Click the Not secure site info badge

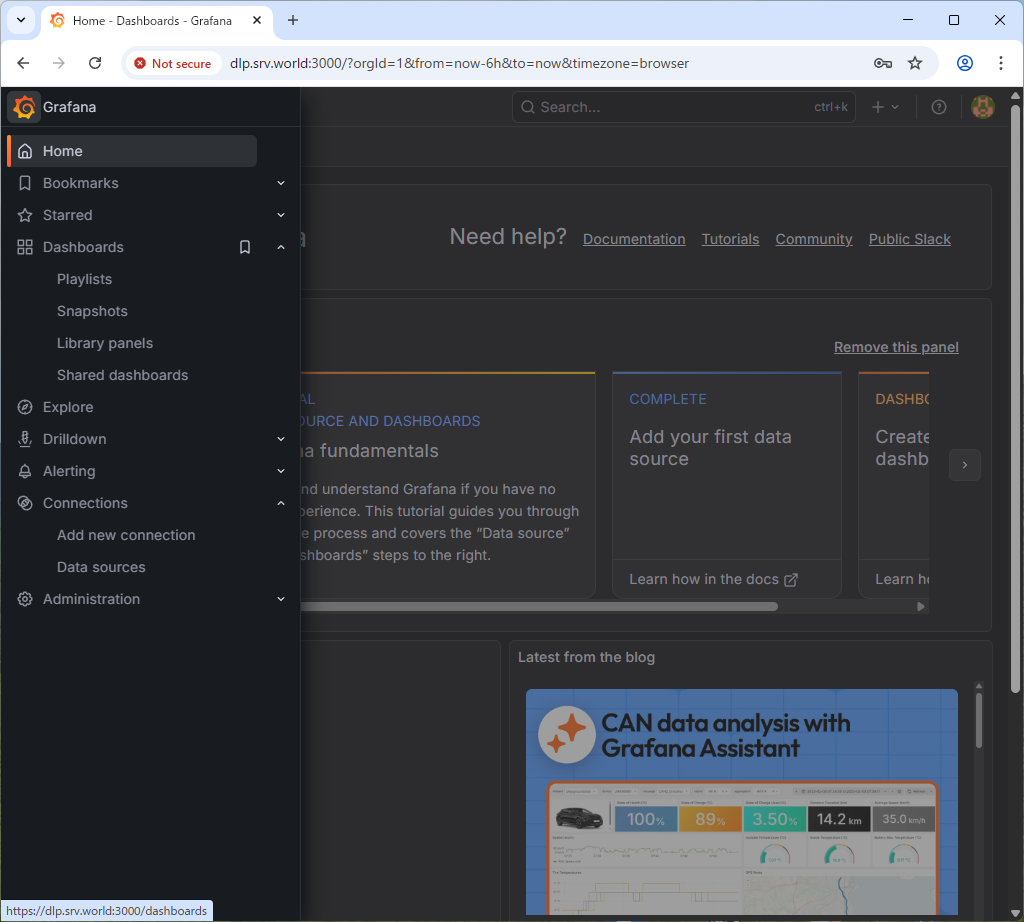[x=173, y=63]
